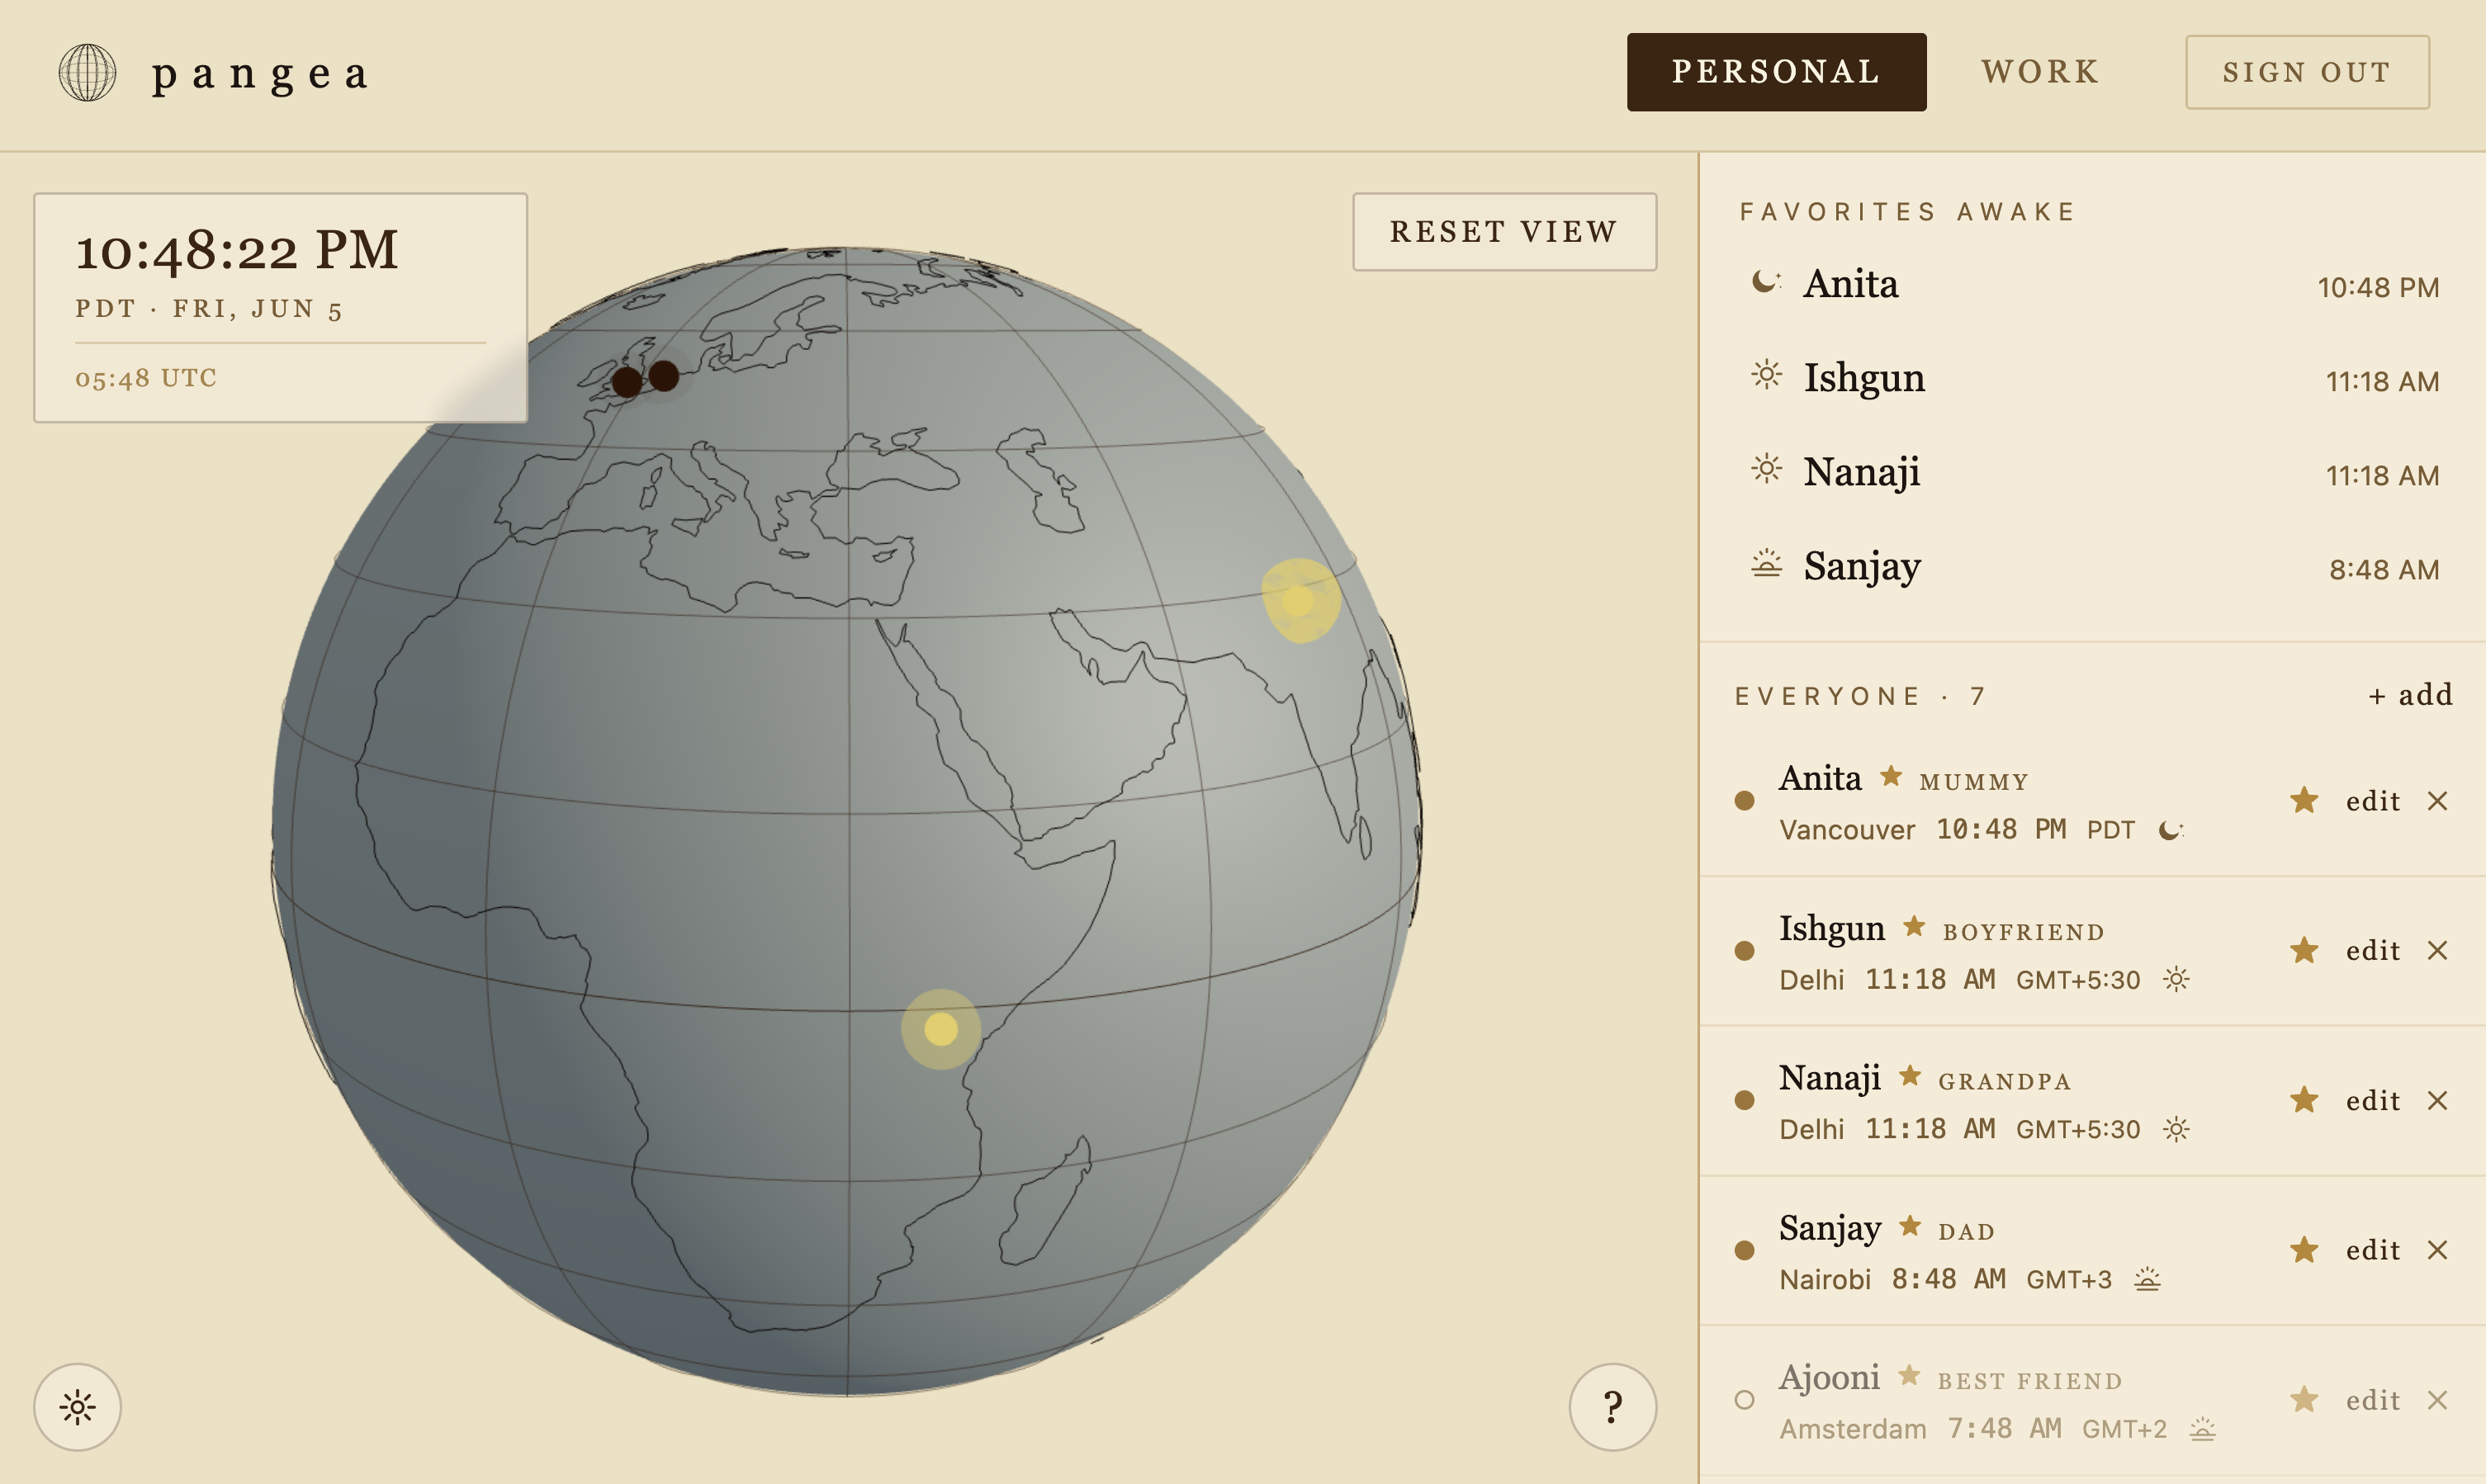Toggle favorite star for Ishgun's row
2486x1484 pixels.
pos(2304,950)
